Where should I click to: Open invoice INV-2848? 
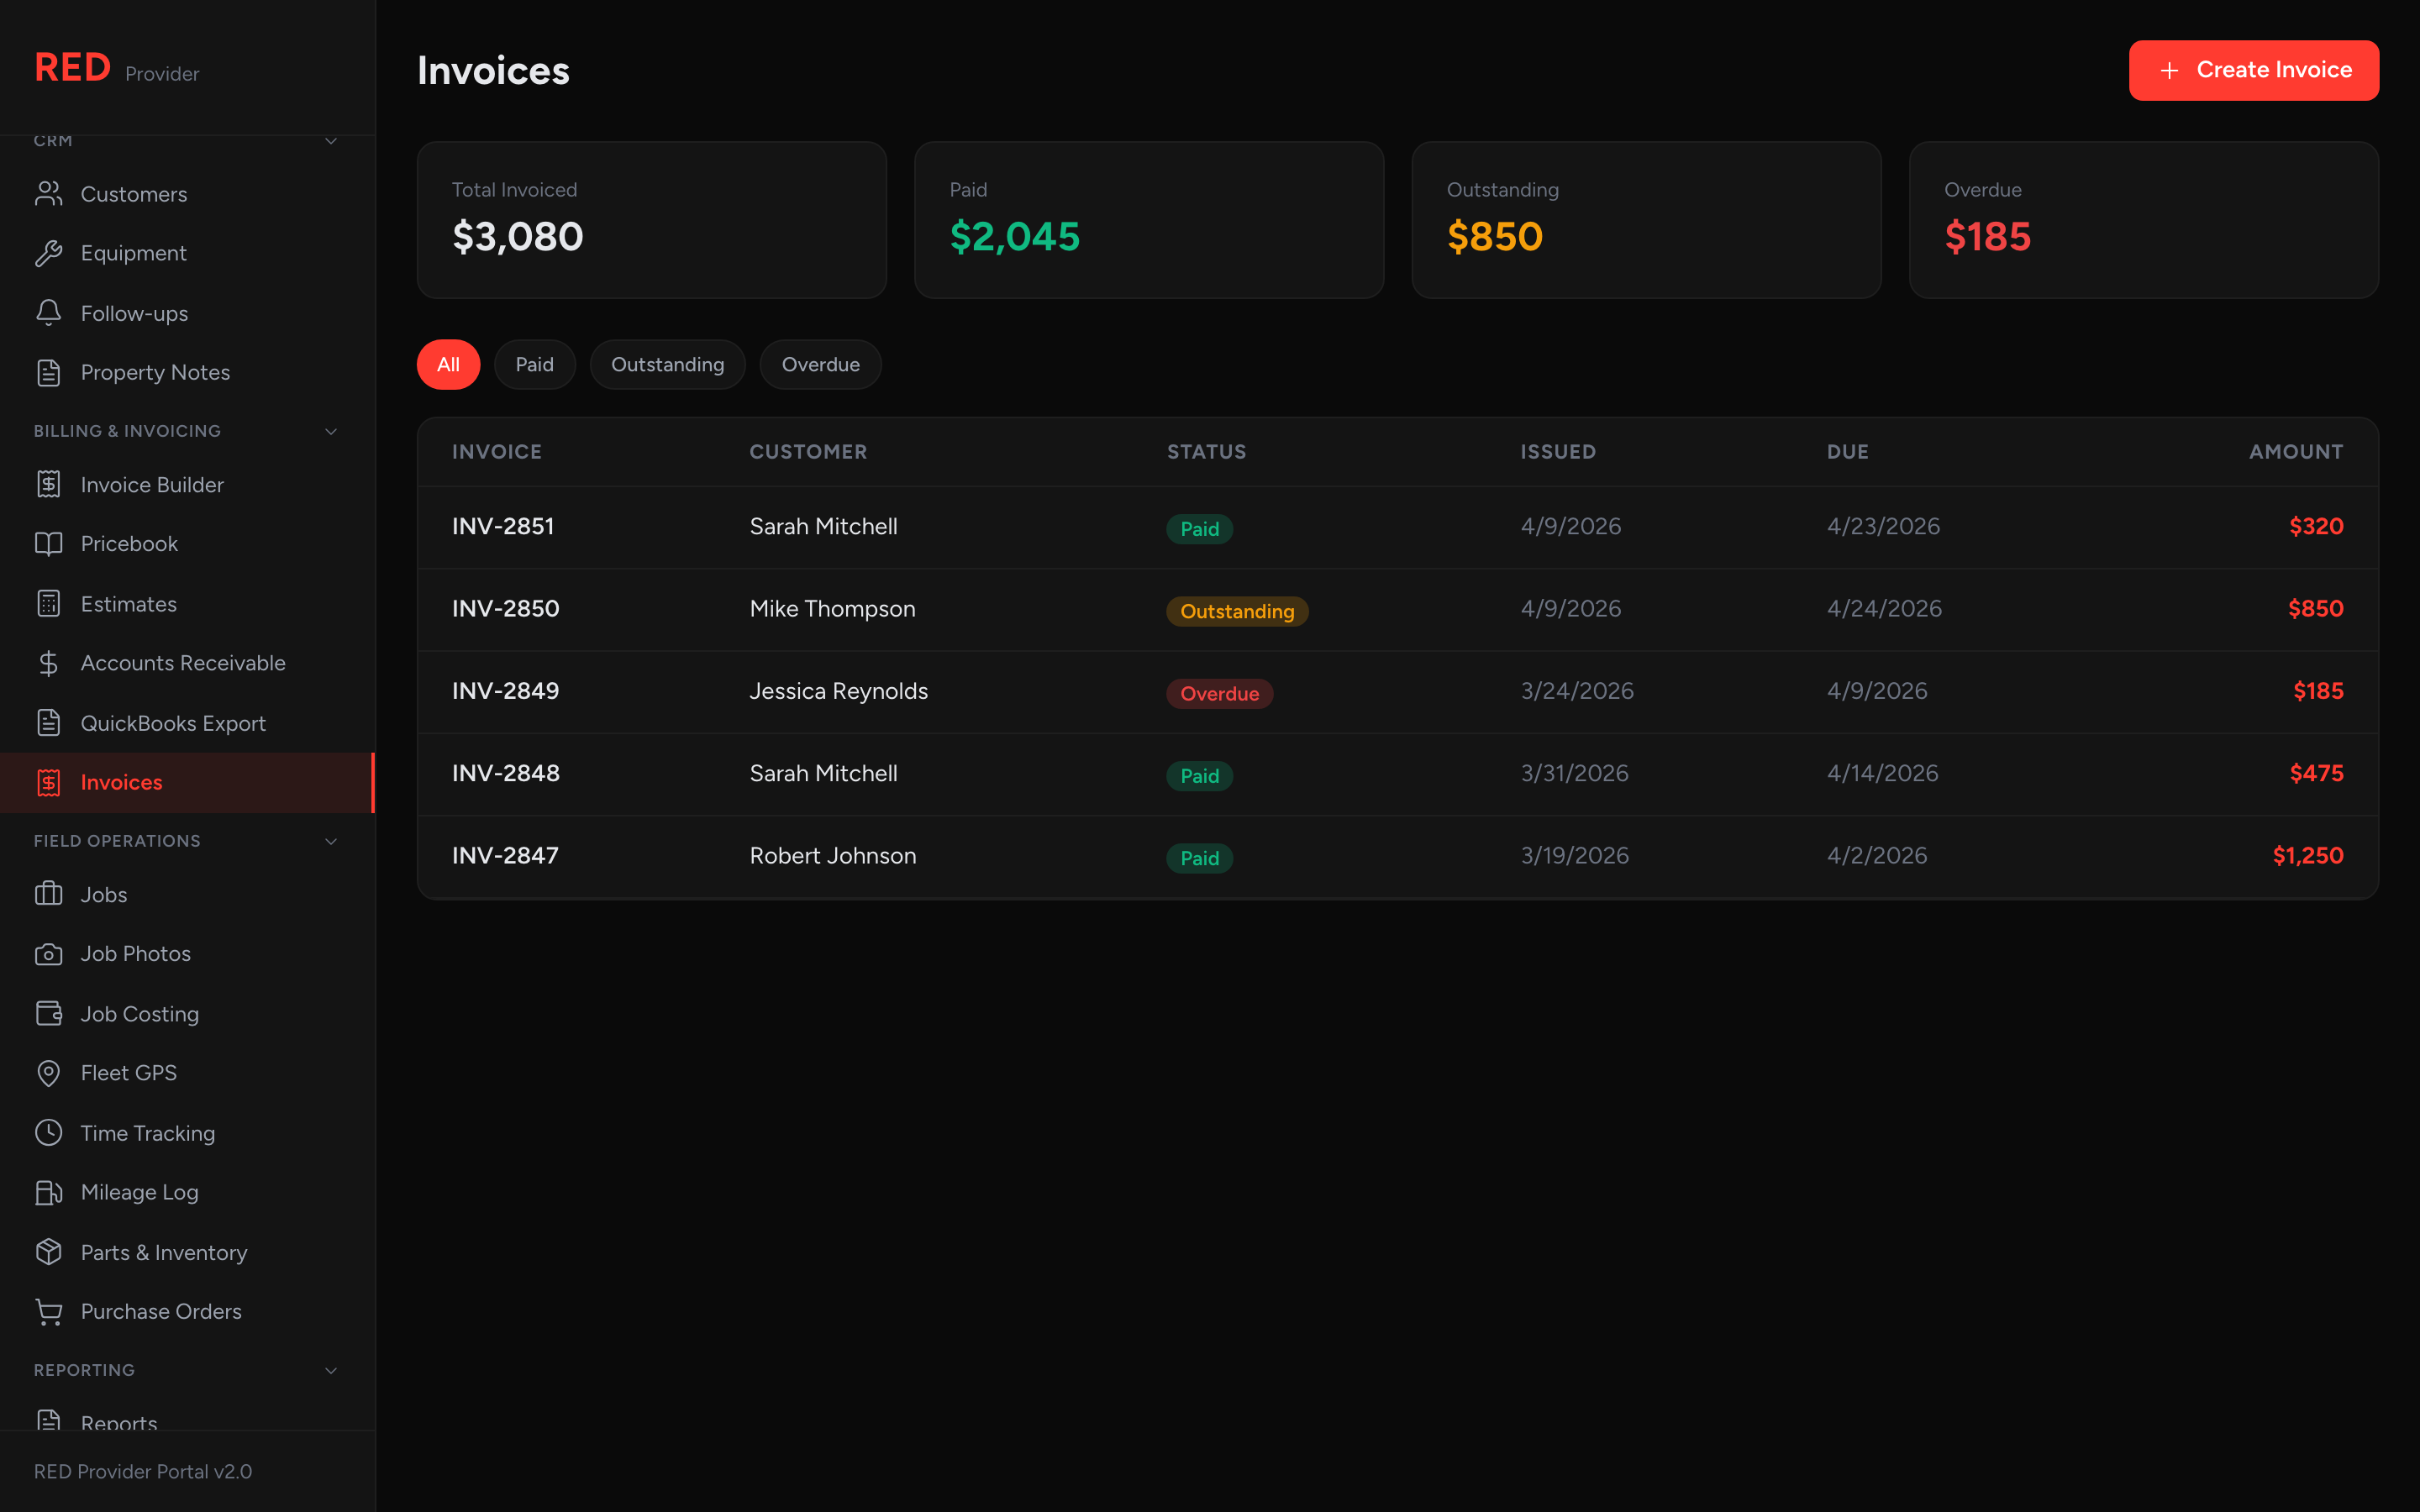coord(505,773)
